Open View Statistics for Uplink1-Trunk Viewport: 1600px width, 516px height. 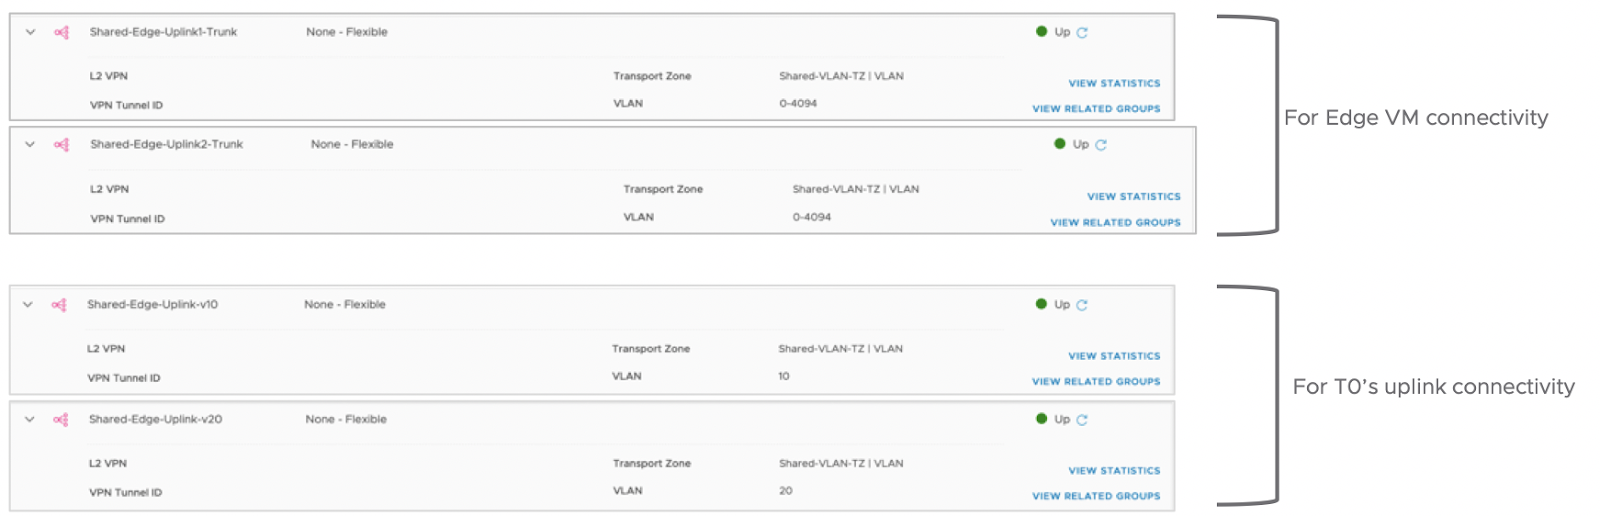[x=1114, y=83]
